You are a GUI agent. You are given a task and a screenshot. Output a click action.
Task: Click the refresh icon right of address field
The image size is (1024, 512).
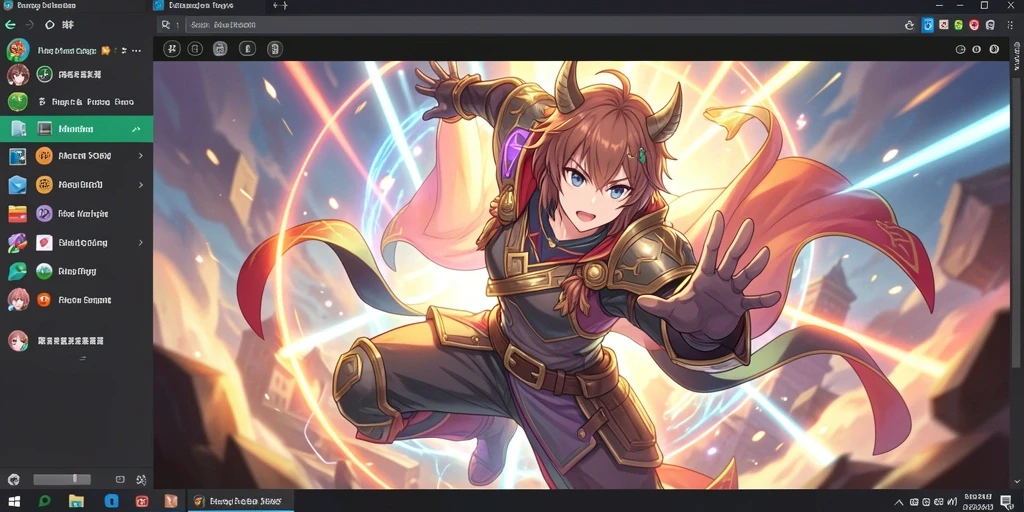909,25
